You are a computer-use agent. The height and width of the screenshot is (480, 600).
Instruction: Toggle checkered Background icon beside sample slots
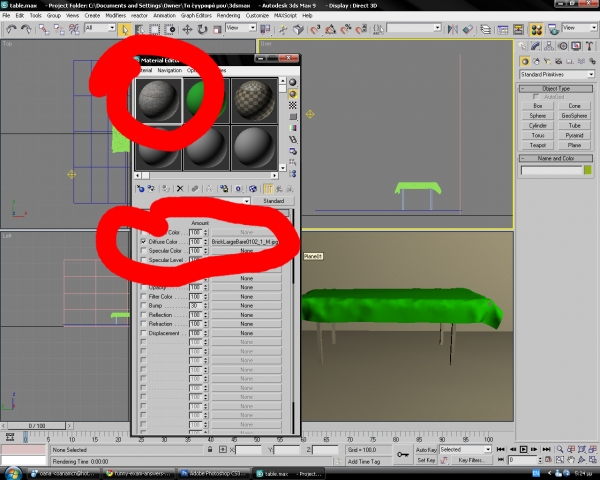coord(293,105)
